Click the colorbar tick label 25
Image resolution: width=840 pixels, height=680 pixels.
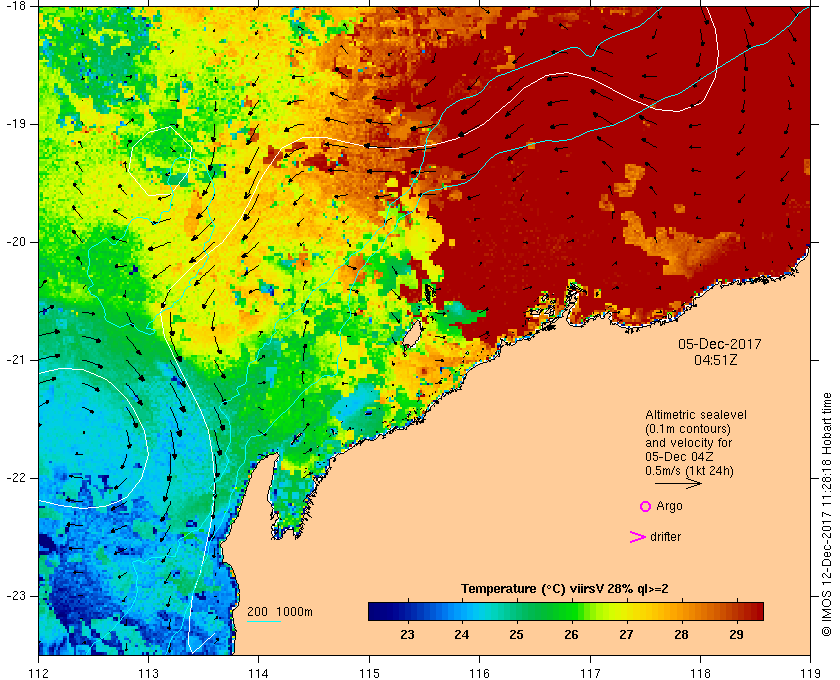click(x=516, y=635)
